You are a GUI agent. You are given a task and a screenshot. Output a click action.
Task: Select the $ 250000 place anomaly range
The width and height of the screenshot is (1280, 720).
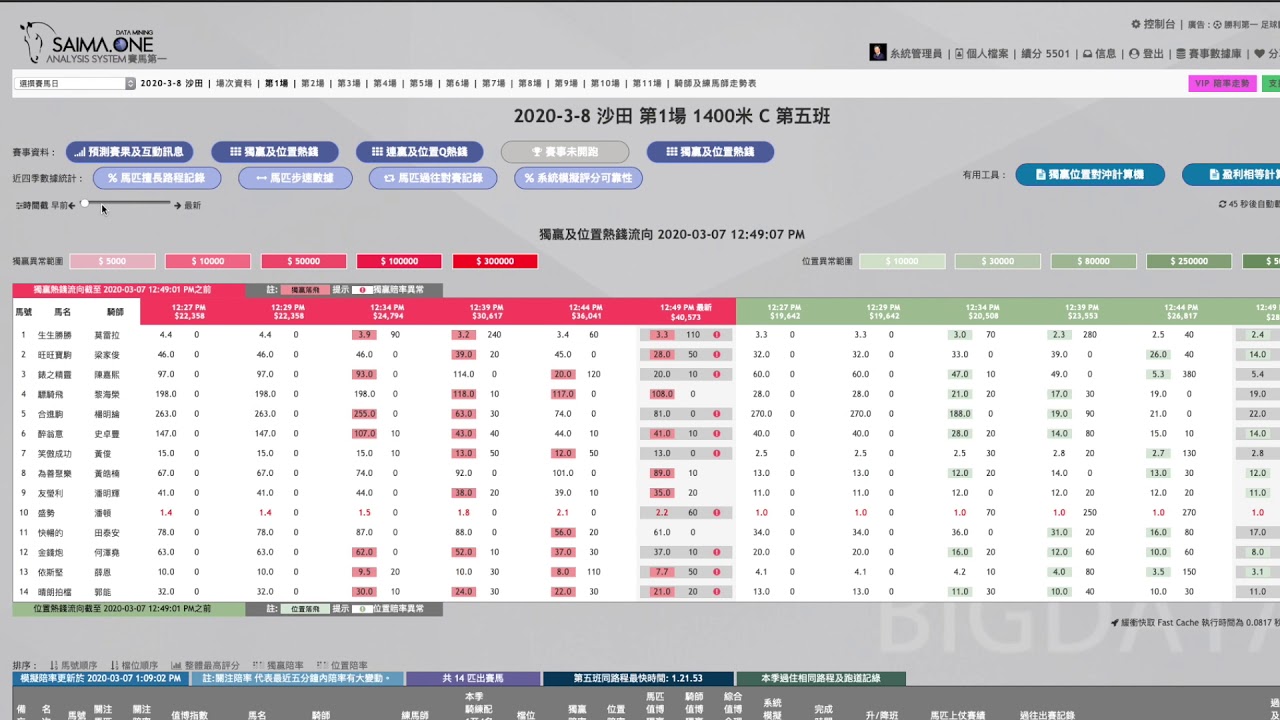[1189, 261]
